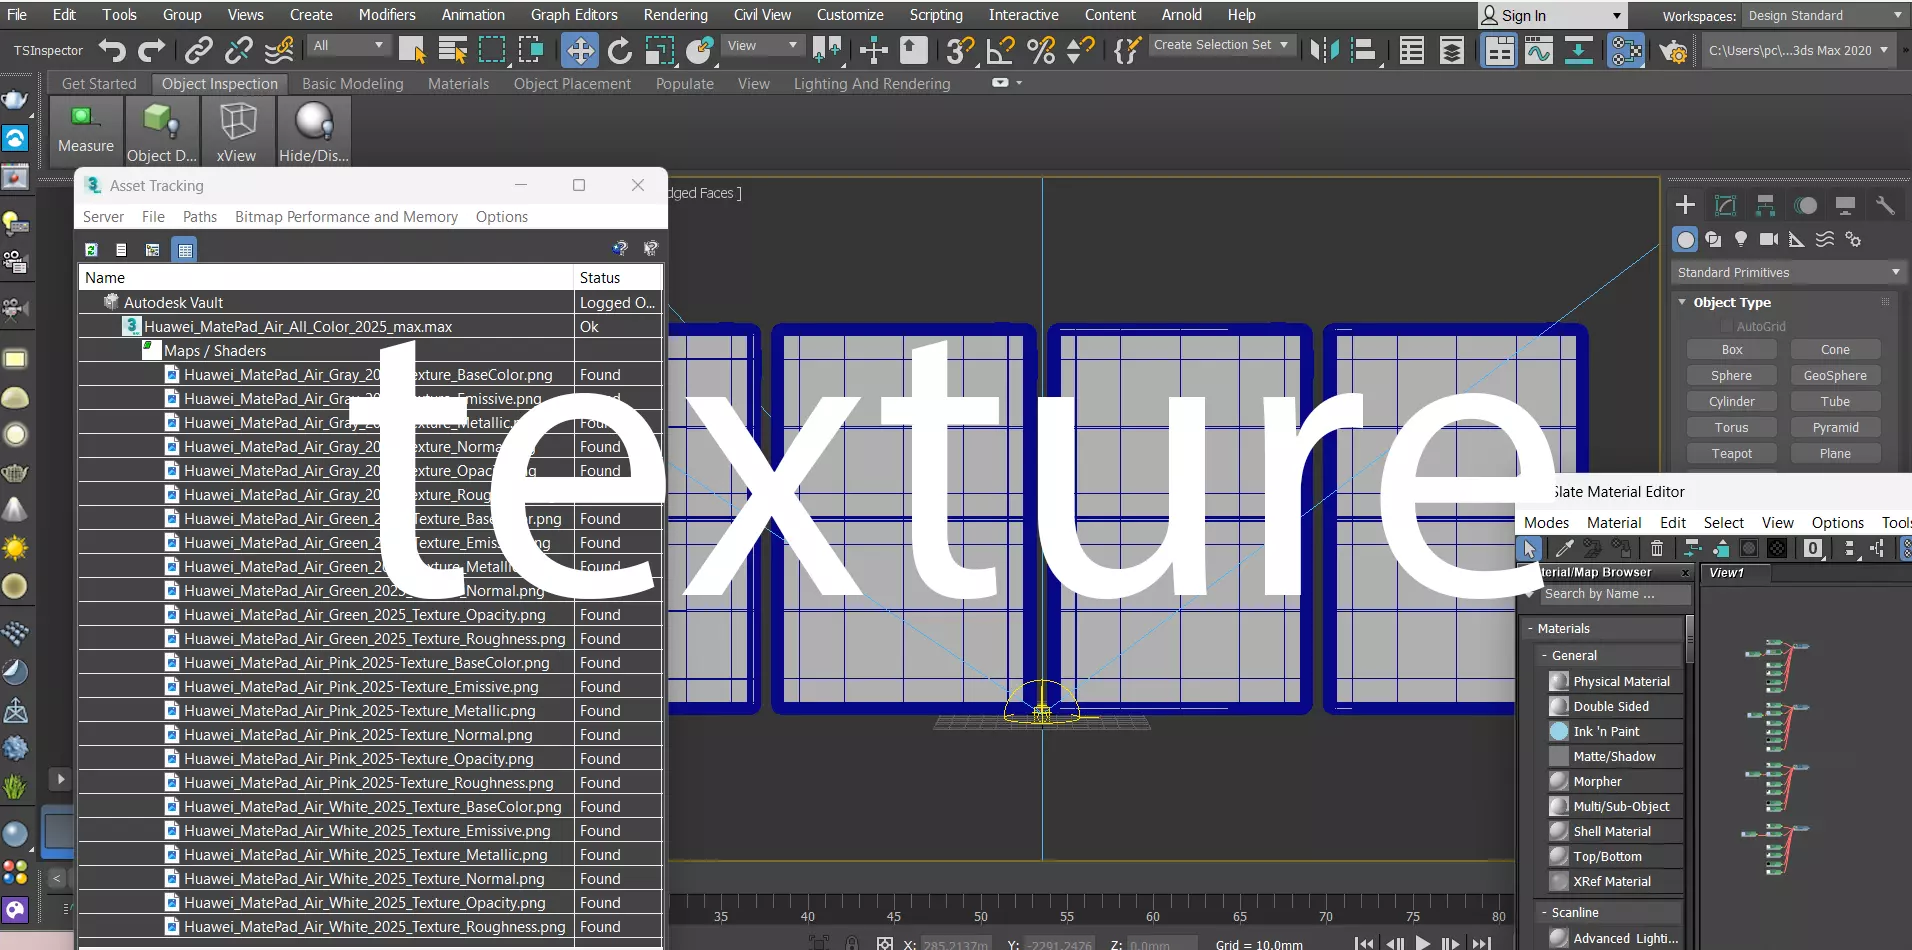Viewport: 1912px width, 950px height.
Task: Click the Align tool icon
Action: [1363, 50]
